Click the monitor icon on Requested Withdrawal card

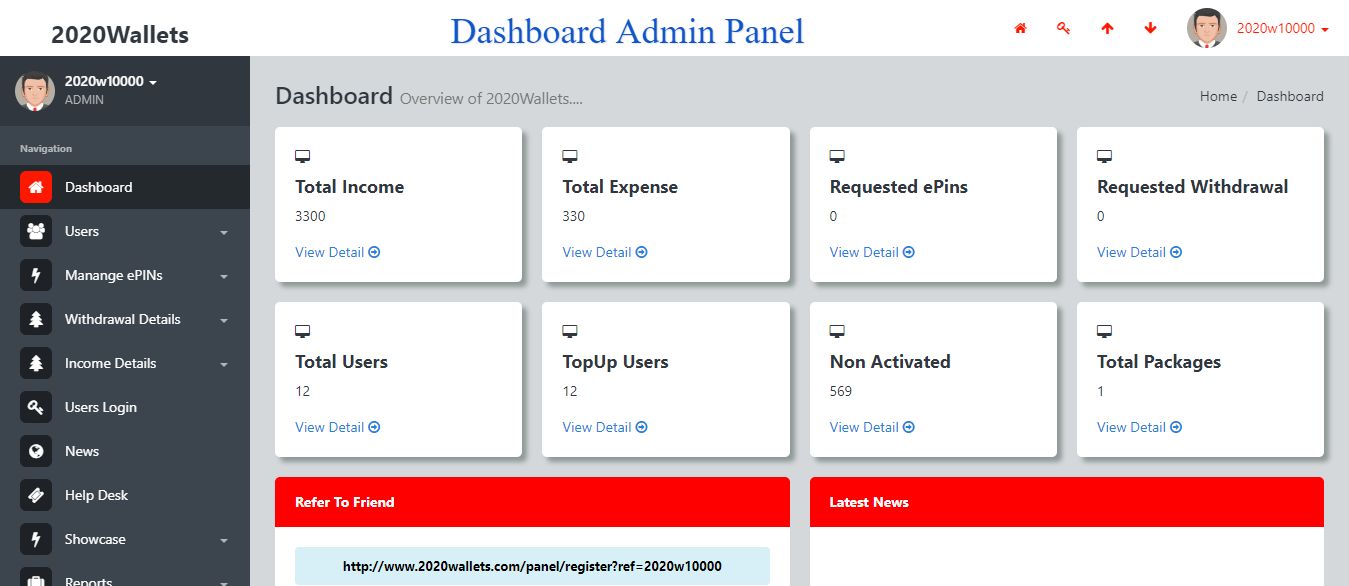(1105, 156)
